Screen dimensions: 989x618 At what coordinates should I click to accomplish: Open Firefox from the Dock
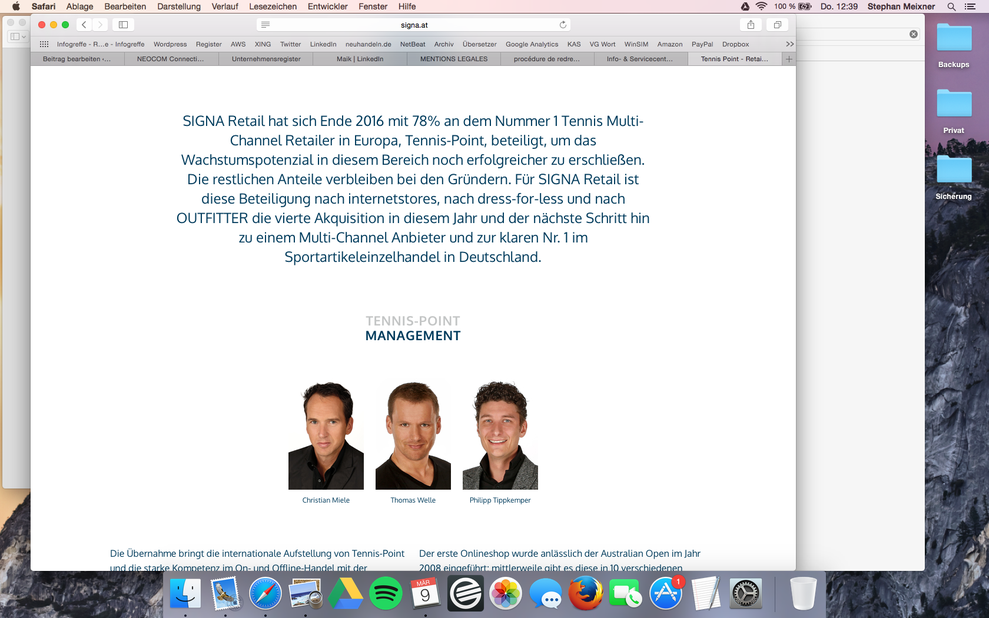coord(585,593)
